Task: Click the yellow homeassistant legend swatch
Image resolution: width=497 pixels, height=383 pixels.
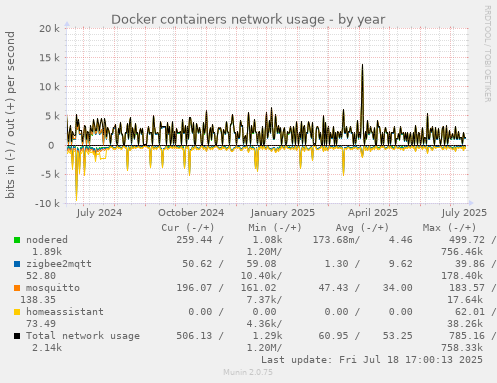Action: pos(17,312)
